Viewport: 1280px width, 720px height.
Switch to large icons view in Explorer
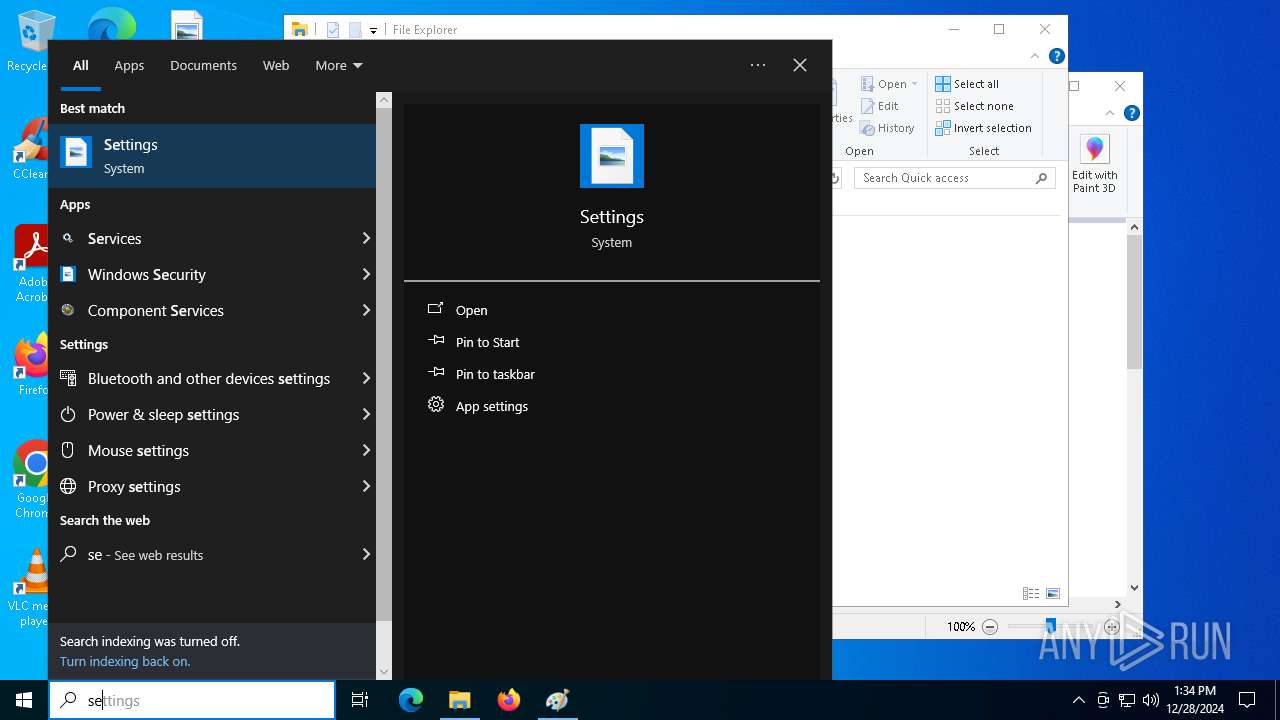click(x=1053, y=593)
